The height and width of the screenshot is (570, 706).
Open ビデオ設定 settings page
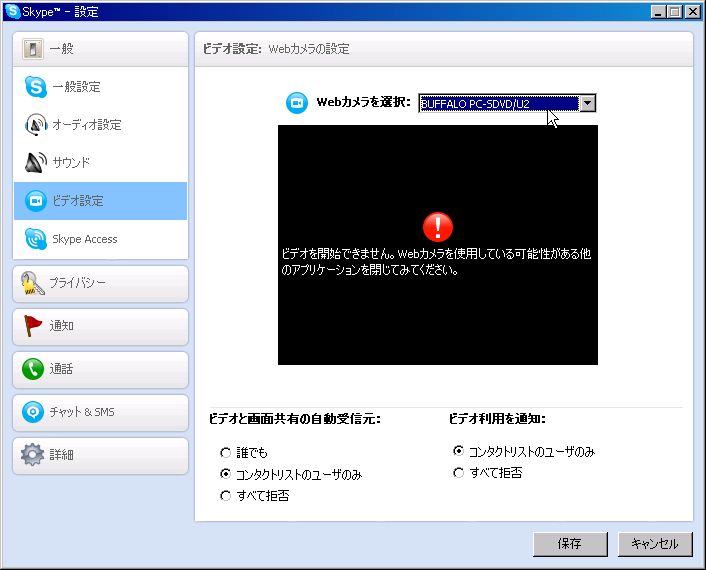point(100,201)
